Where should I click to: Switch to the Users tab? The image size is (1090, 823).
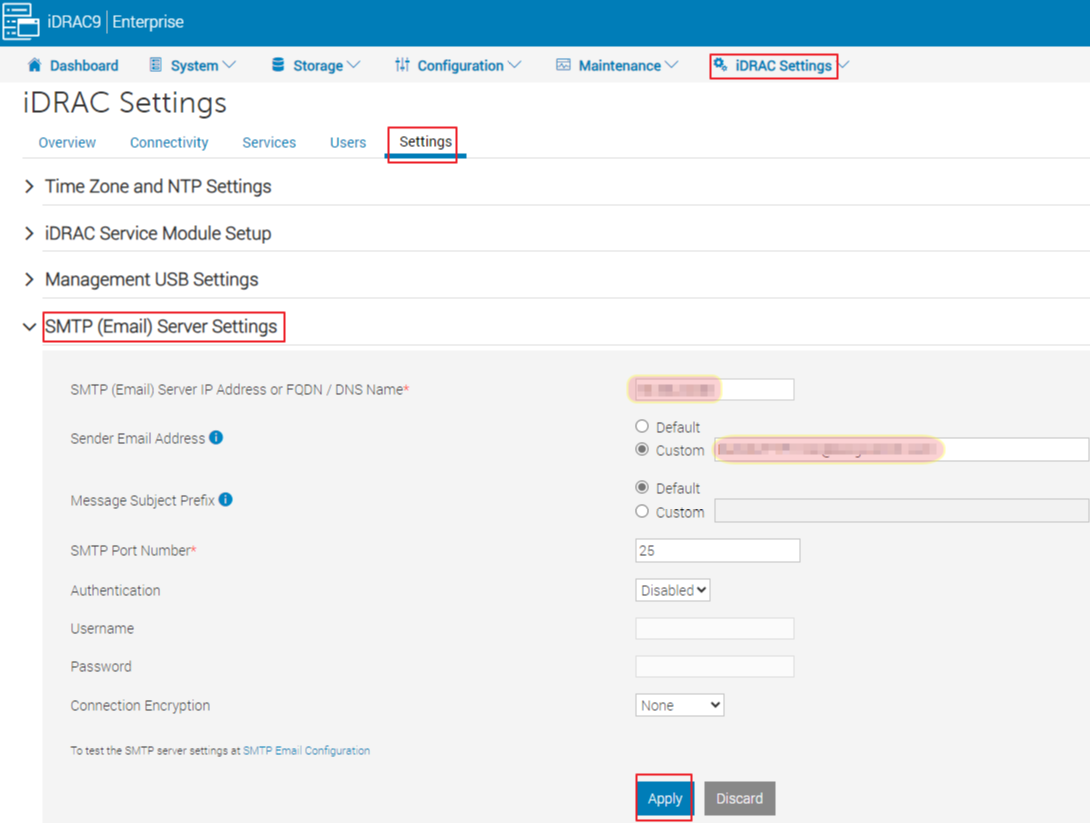pyautogui.click(x=348, y=142)
